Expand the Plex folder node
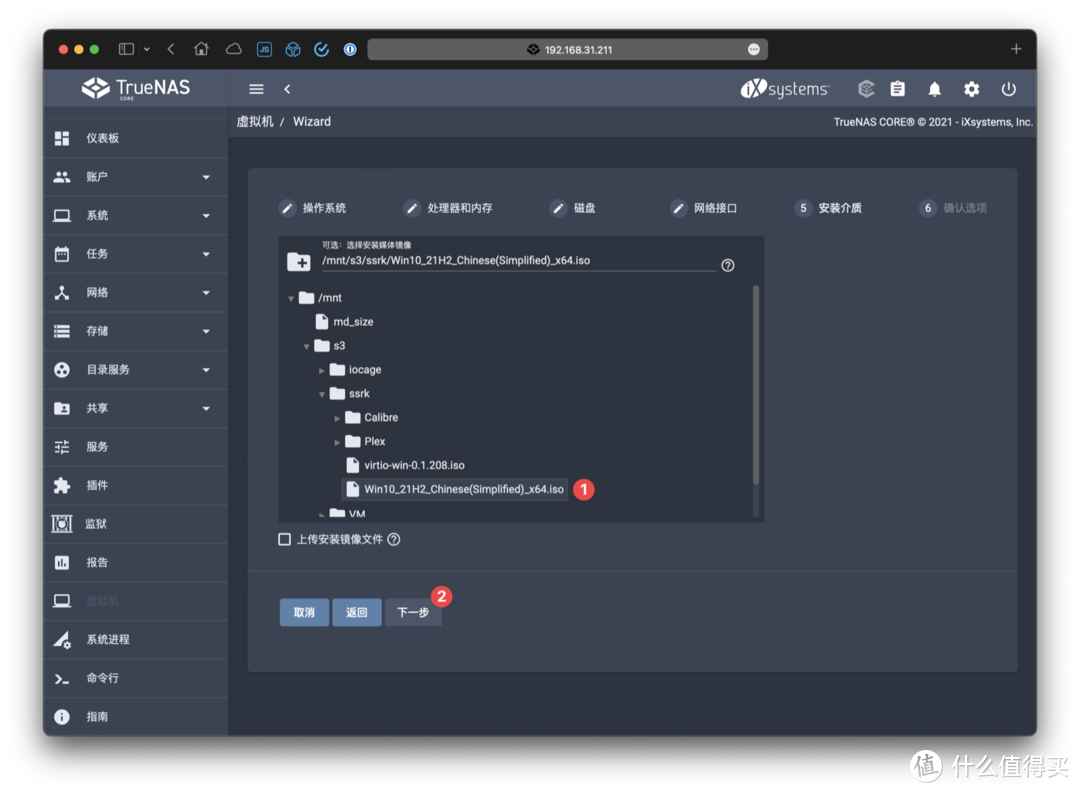 (x=337, y=442)
